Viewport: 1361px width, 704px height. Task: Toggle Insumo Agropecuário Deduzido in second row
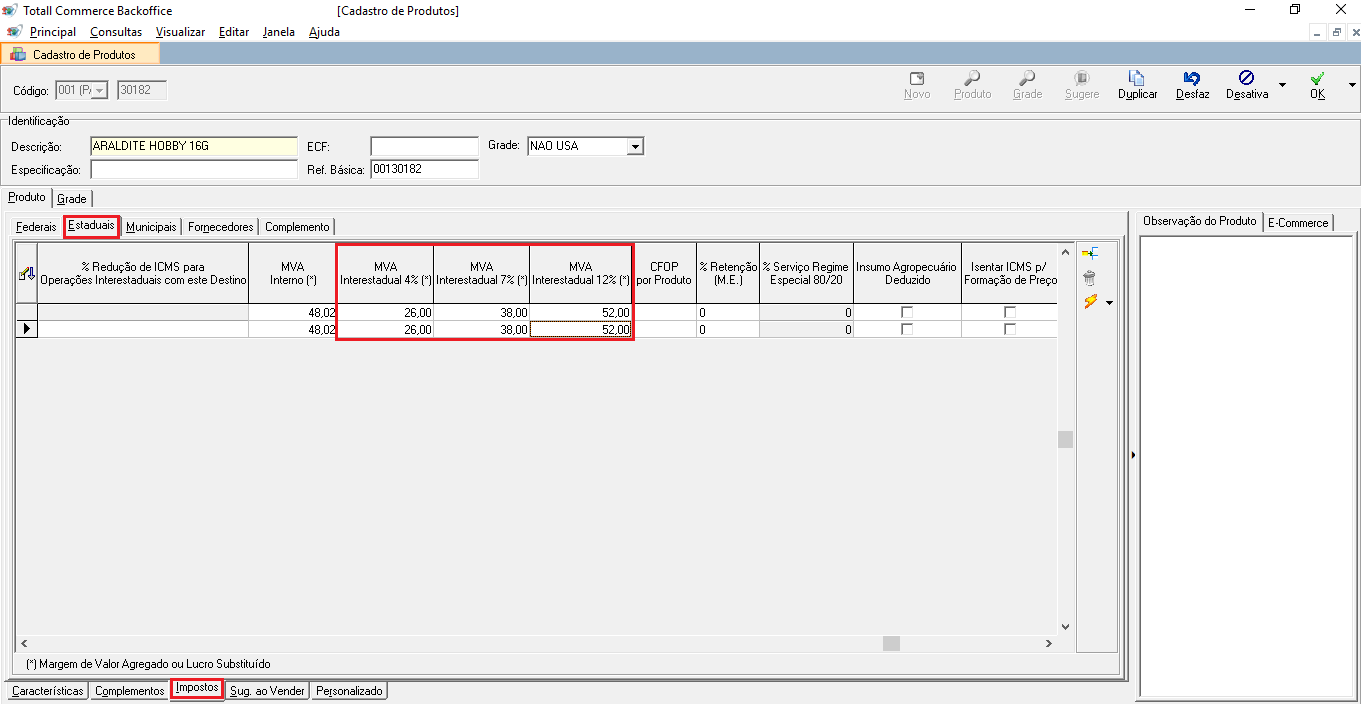click(x=907, y=329)
